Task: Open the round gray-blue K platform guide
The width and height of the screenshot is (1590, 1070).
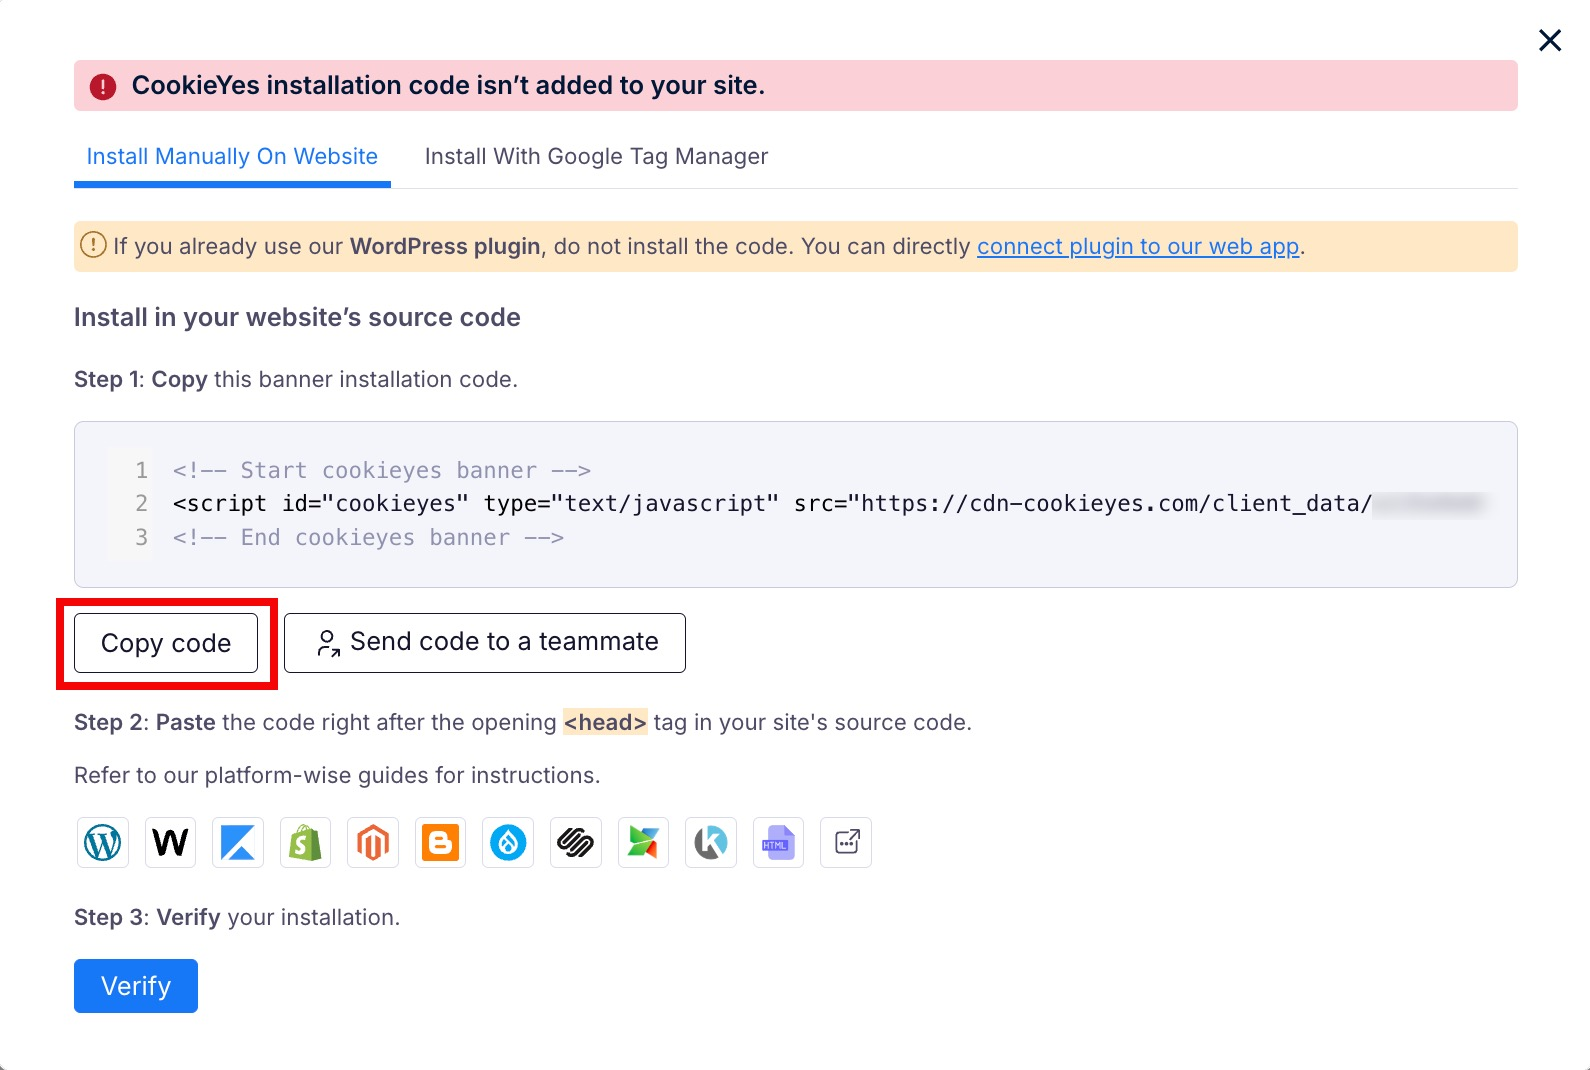Action: (x=711, y=842)
